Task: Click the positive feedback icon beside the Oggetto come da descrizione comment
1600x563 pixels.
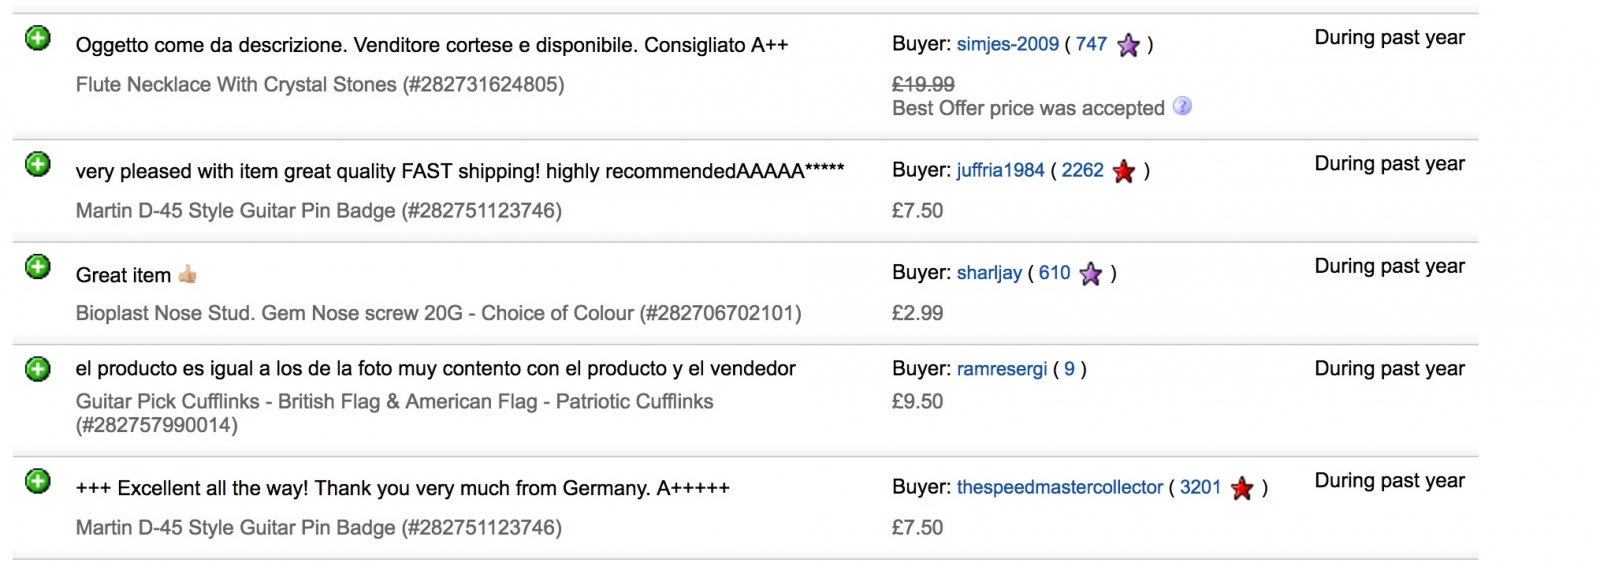Action: [38, 39]
